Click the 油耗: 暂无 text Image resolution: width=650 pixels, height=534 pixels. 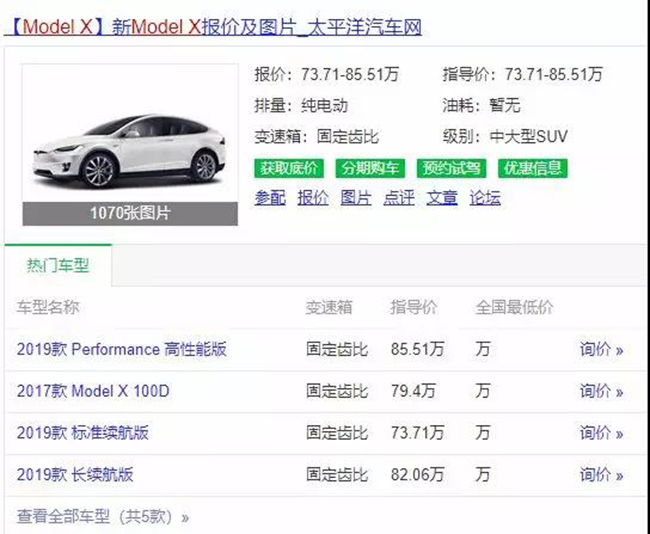[x=481, y=106]
